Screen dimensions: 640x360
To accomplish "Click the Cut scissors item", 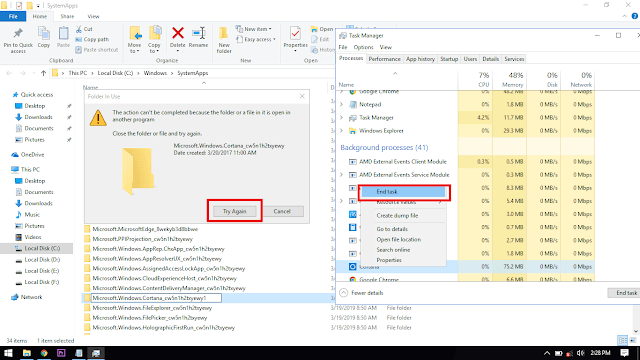I will [x=84, y=29].
